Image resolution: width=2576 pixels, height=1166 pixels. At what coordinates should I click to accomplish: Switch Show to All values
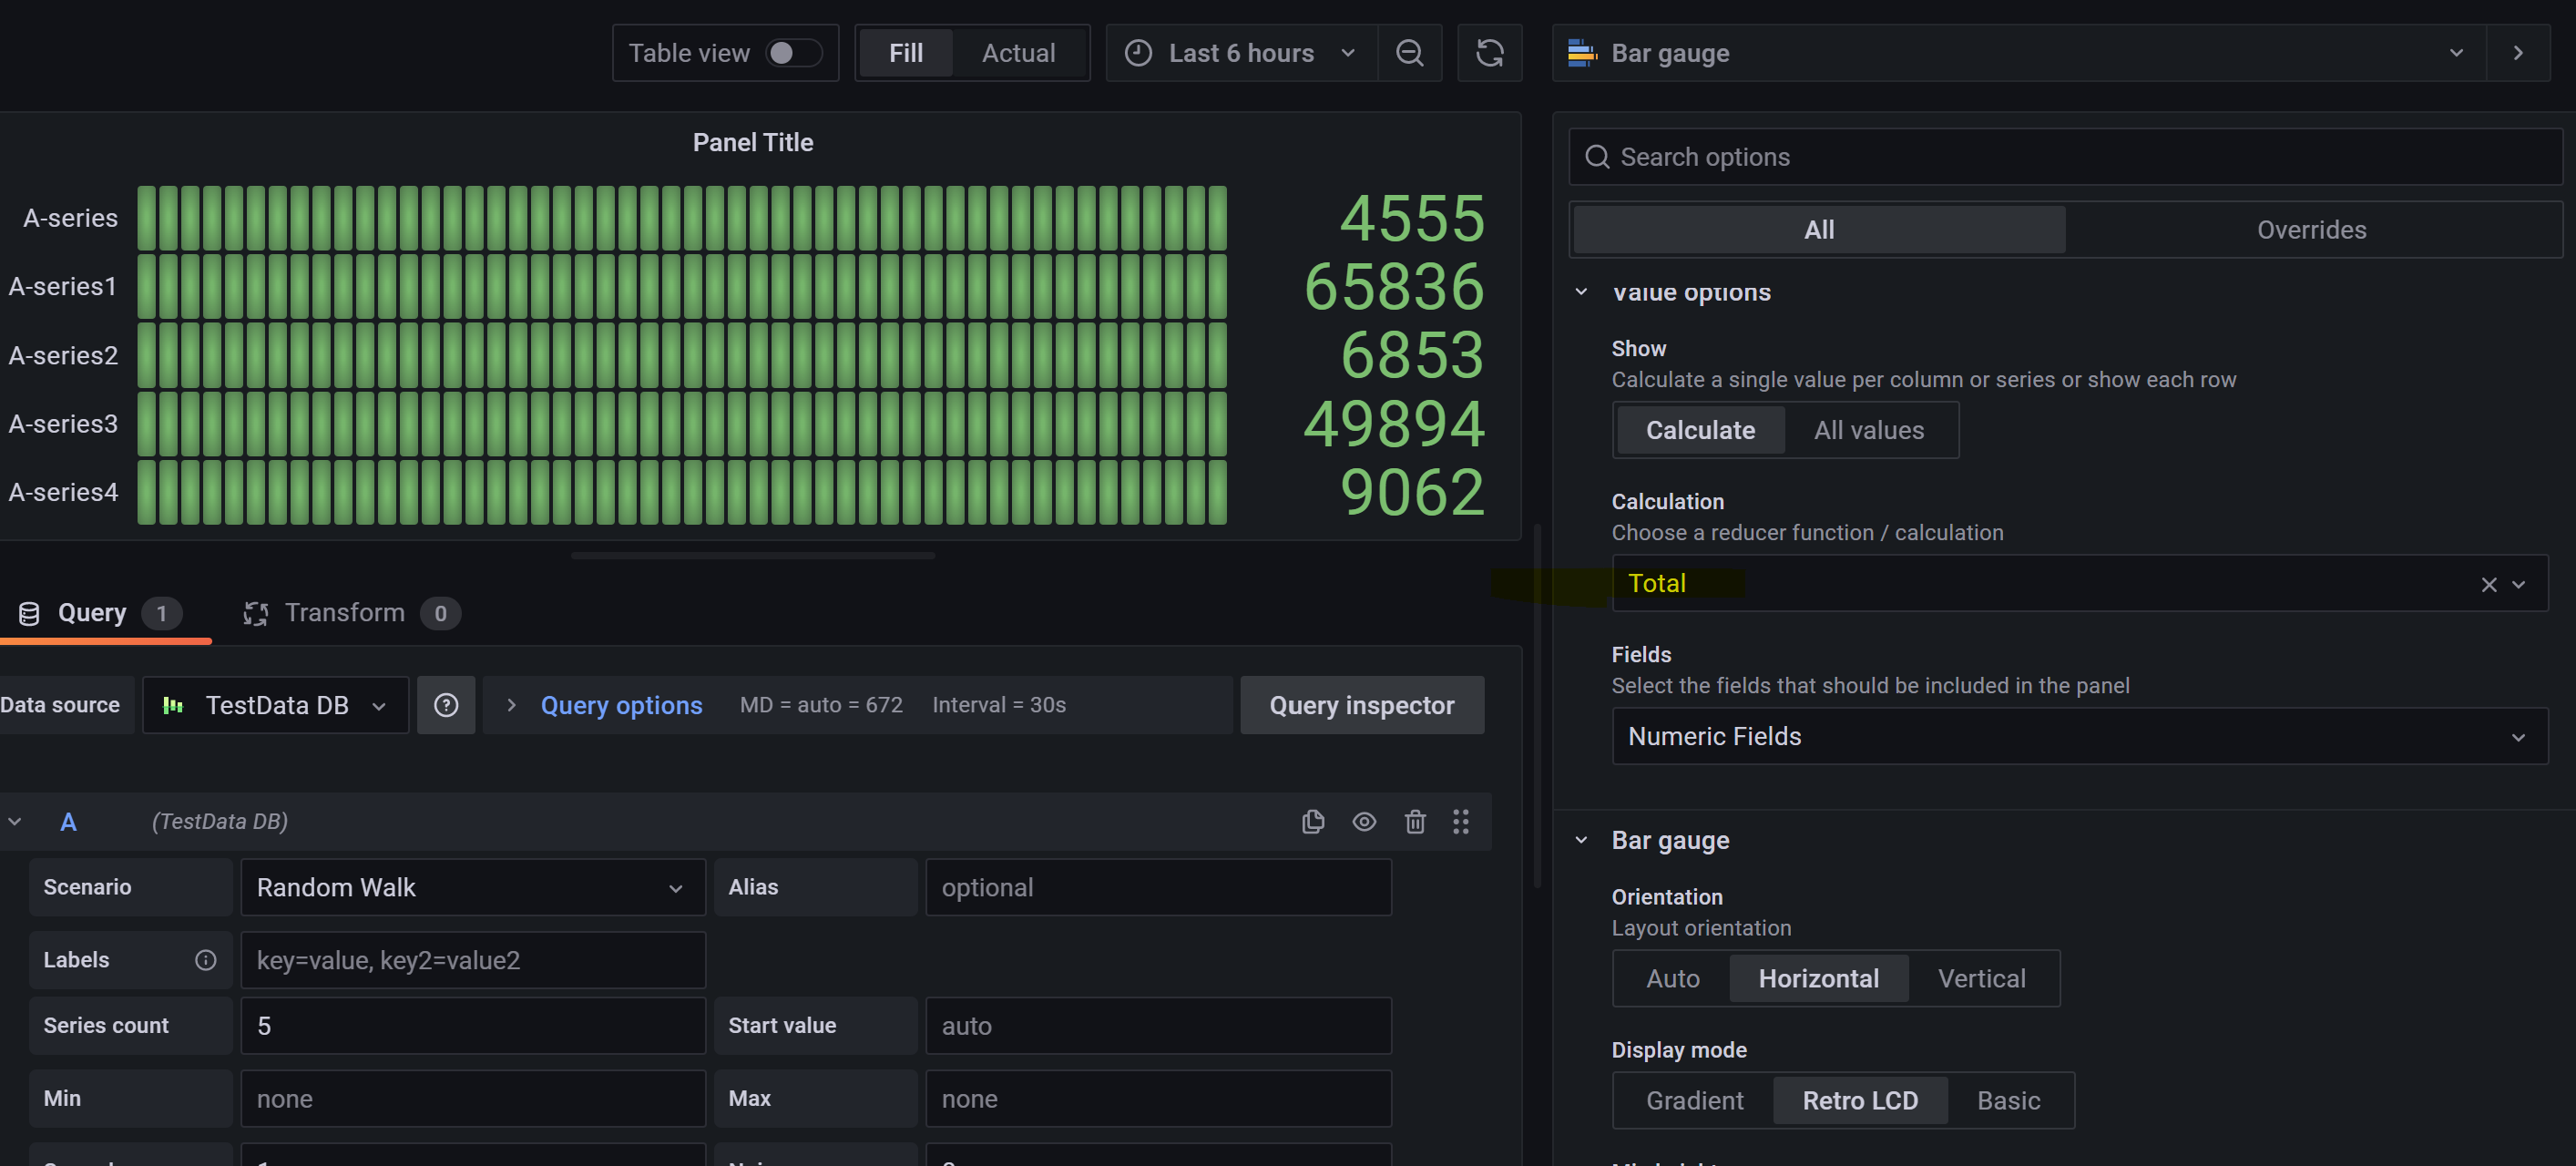(1868, 429)
